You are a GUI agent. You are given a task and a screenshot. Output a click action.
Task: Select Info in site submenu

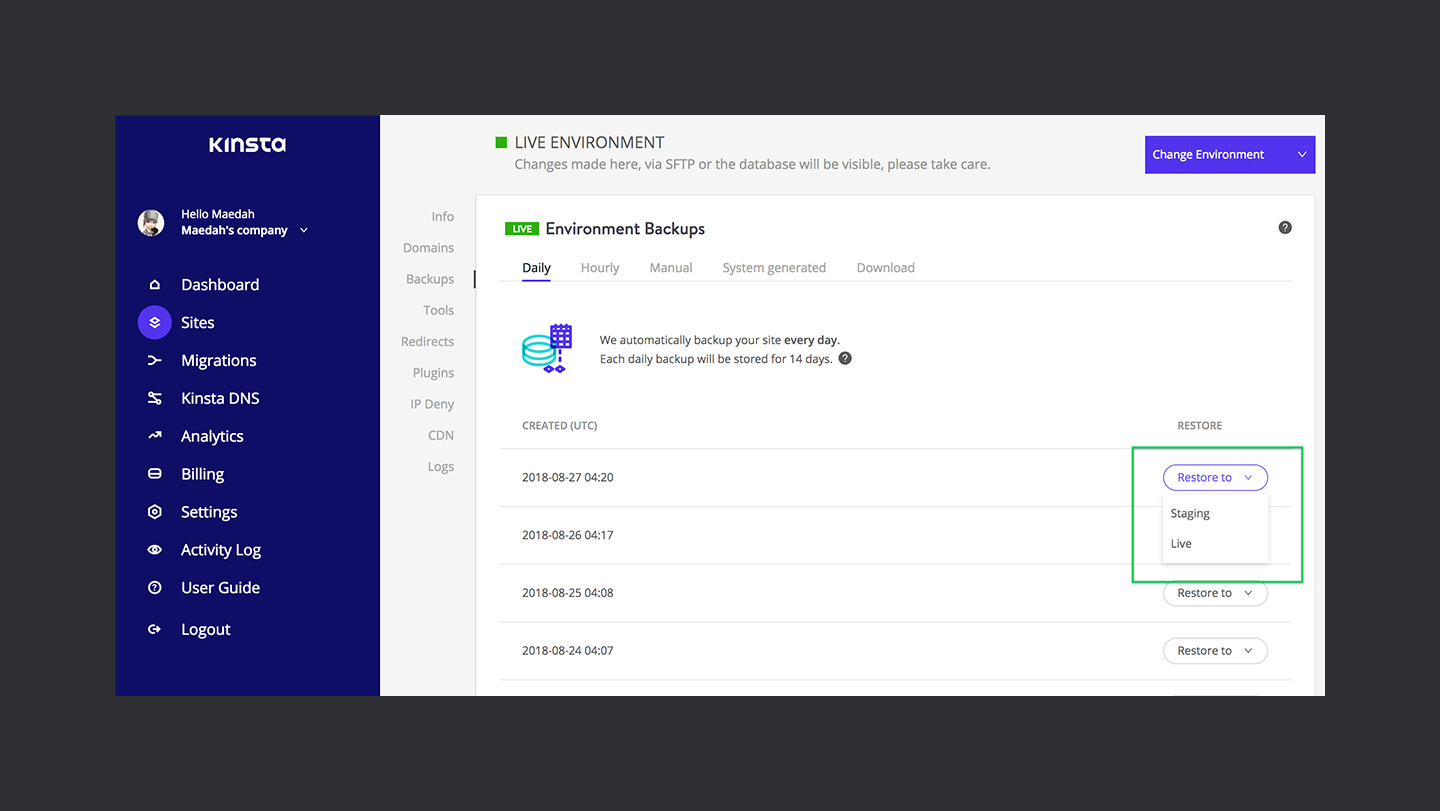click(x=443, y=216)
